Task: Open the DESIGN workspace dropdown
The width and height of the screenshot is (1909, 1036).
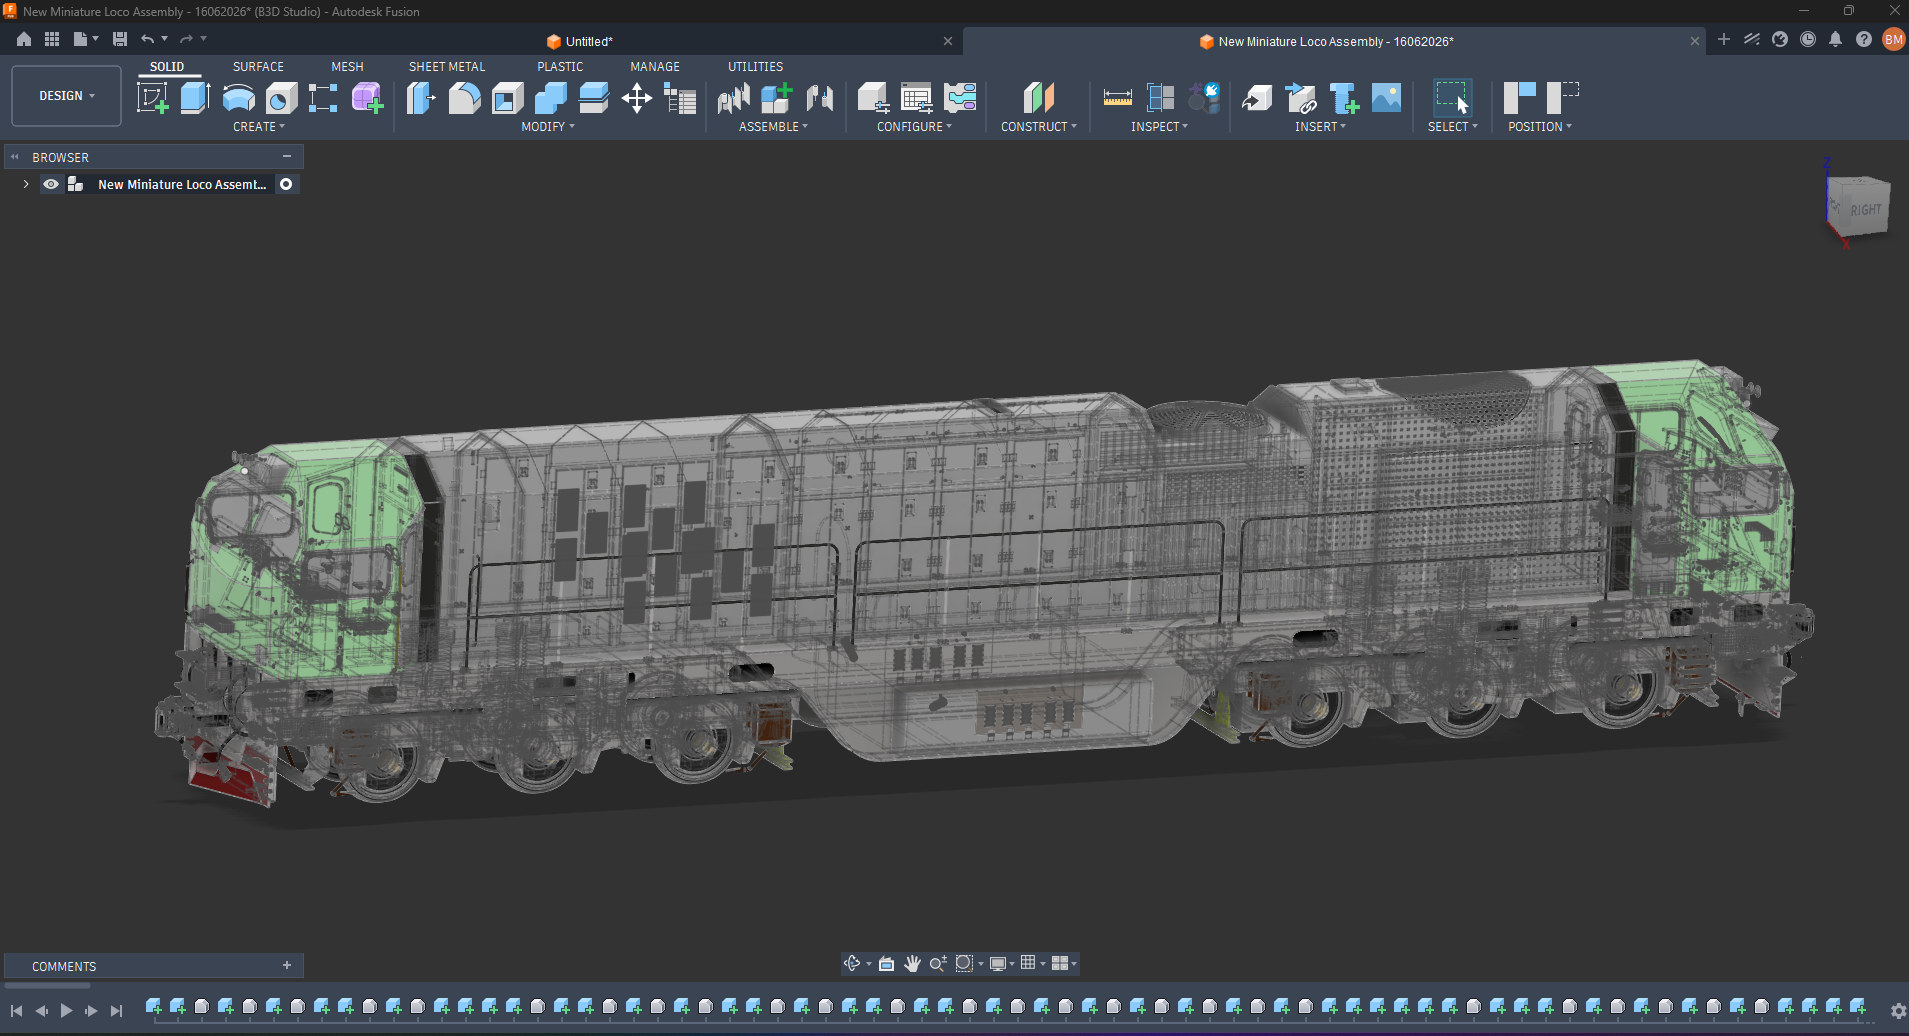Action: [66, 96]
